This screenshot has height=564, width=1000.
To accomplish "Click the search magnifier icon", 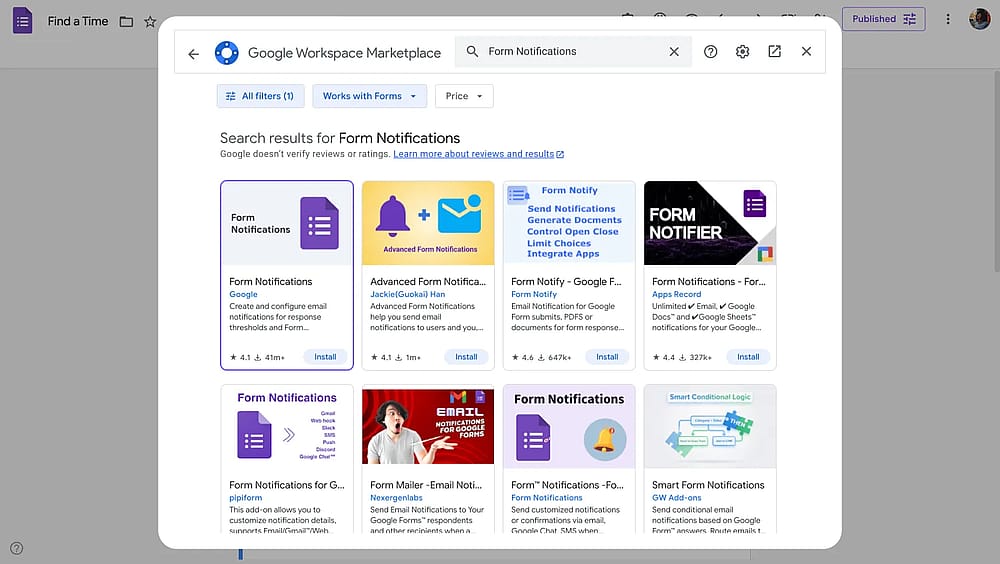I will tap(472, 51).
